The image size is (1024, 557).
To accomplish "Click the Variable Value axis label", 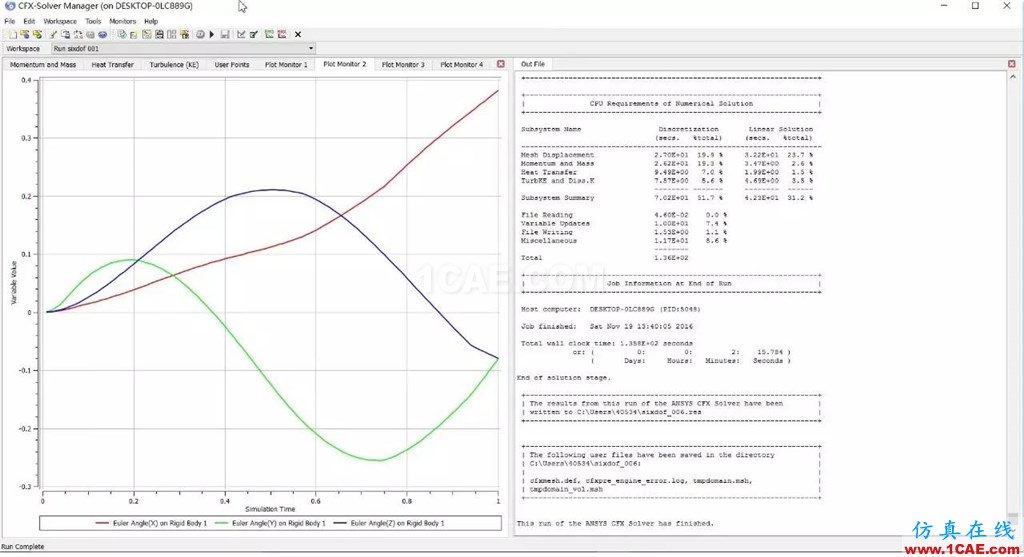I will click(x=14, y=282).
